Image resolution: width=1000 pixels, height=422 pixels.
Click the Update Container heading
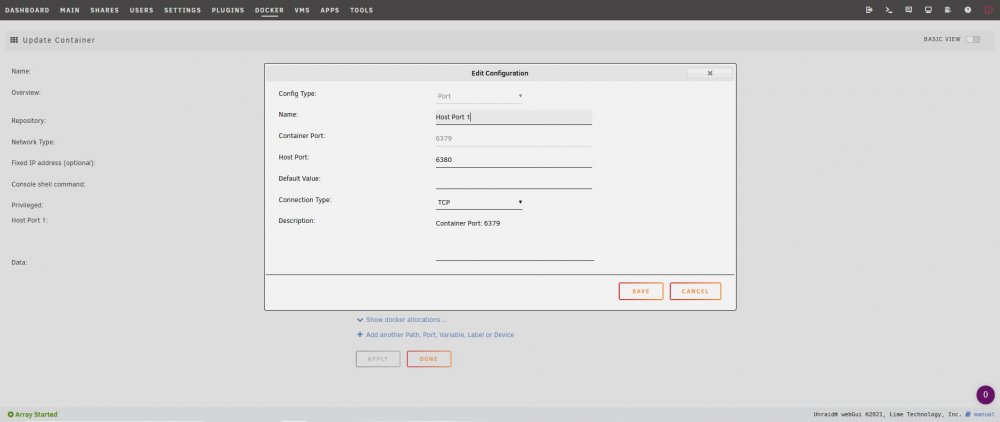[59, 40]
